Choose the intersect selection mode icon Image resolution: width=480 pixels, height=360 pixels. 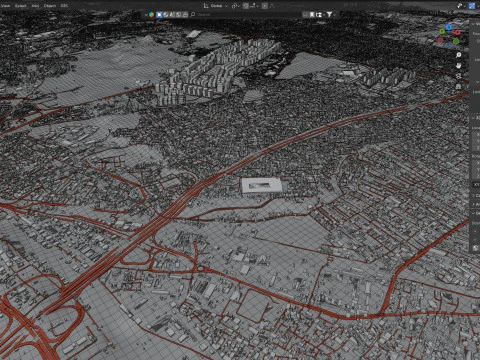(x=185, y=14)
